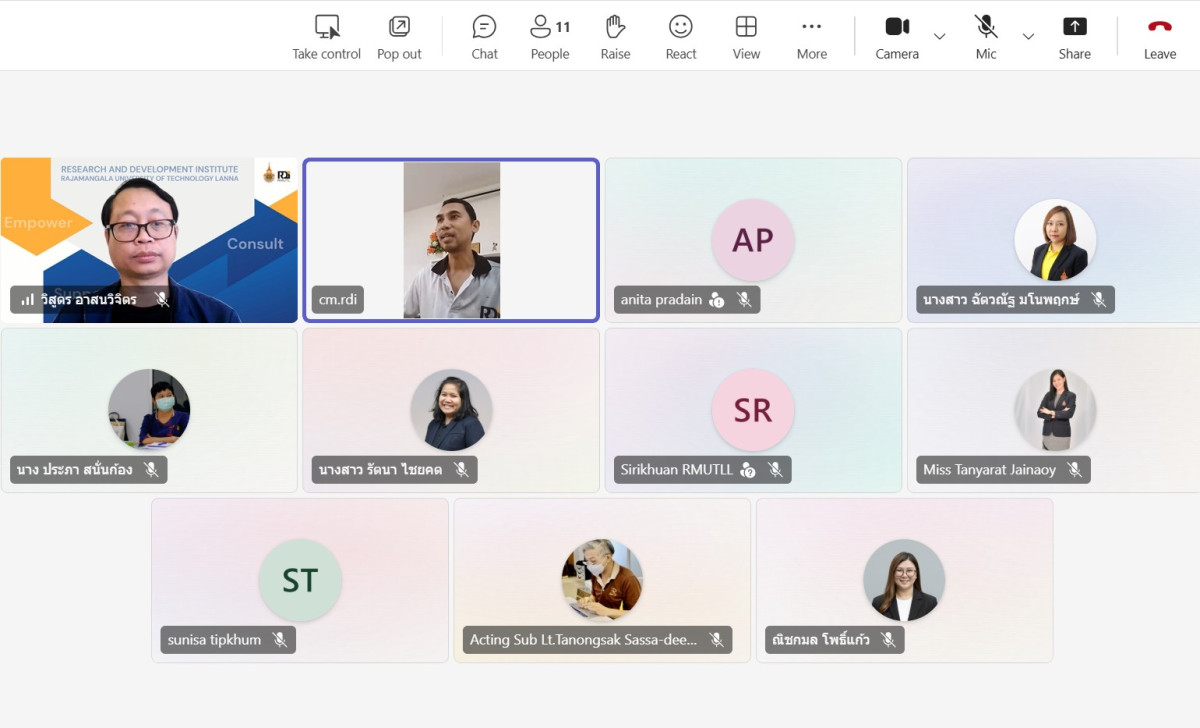Pop out the shared content window
Viewport: 1200px width, 728px height.
pos(399,27)
